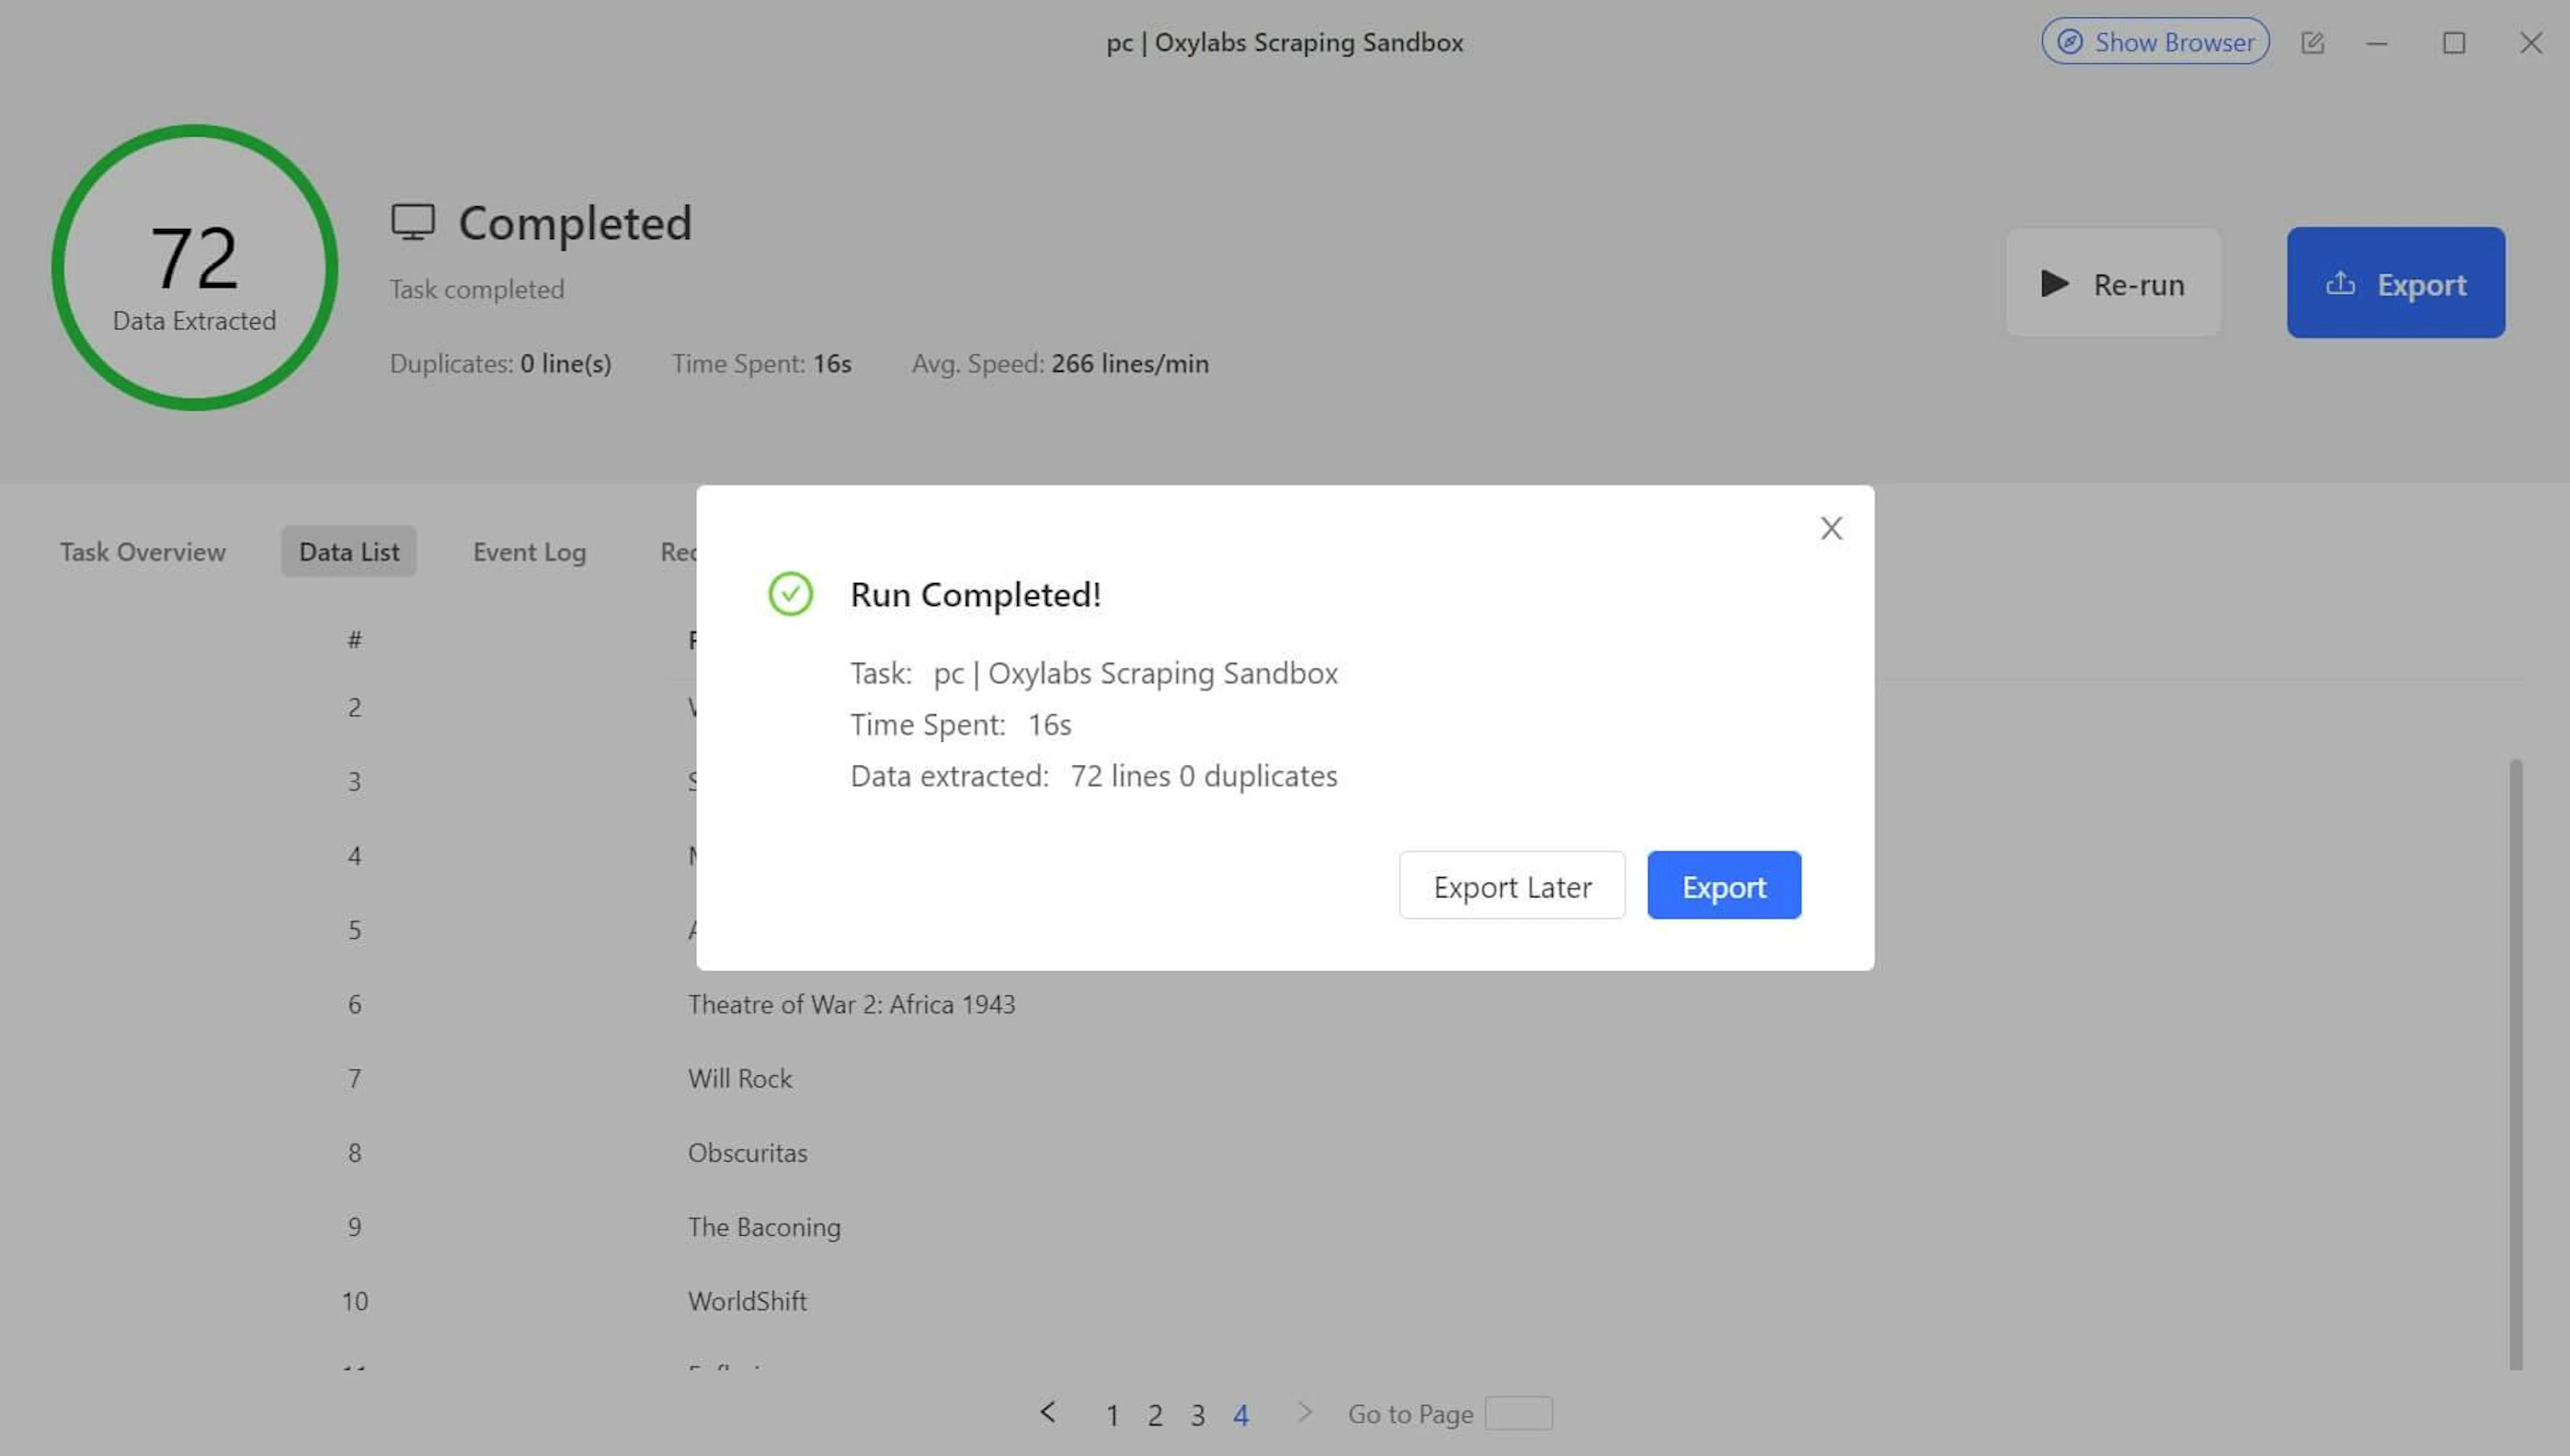
Task: Minimize the application window
Action: (2377, 43)
